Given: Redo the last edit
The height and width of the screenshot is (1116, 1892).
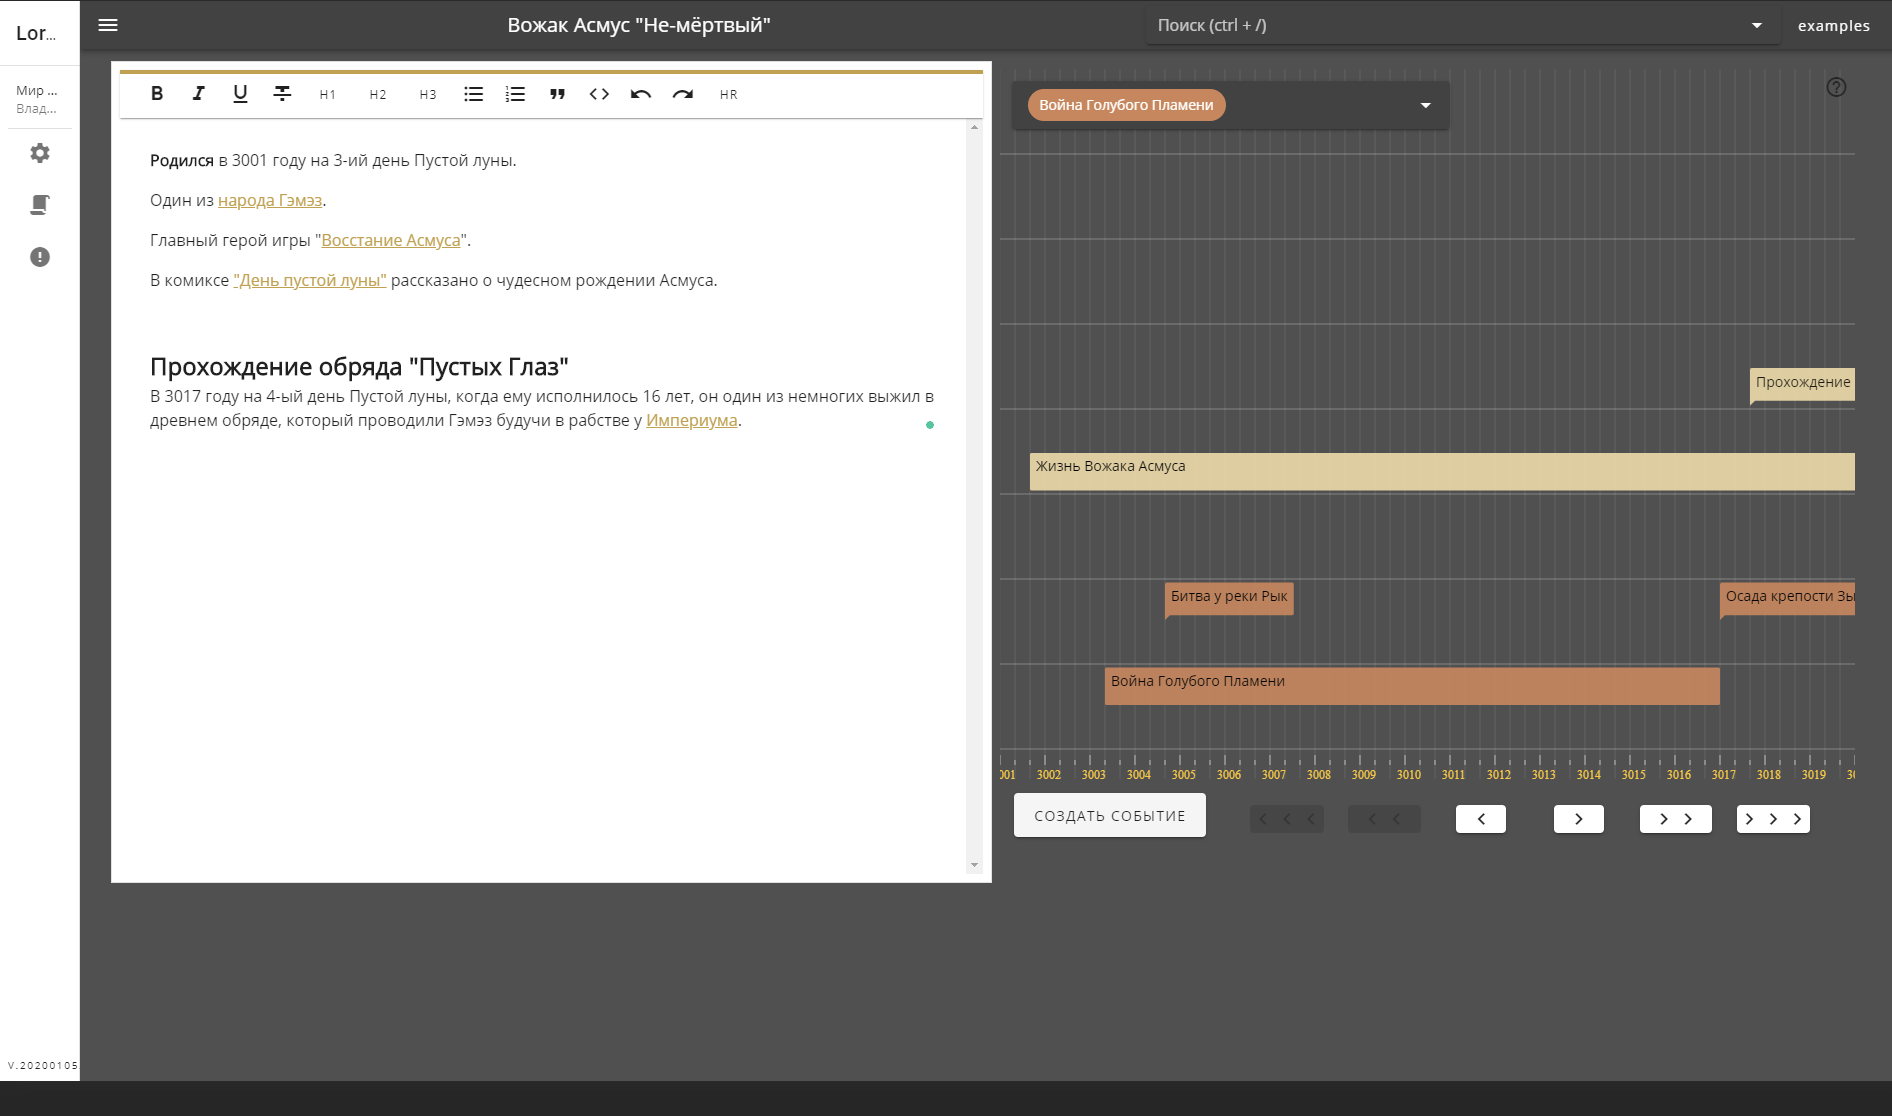Looking at the screenshot, I should 683,94.
